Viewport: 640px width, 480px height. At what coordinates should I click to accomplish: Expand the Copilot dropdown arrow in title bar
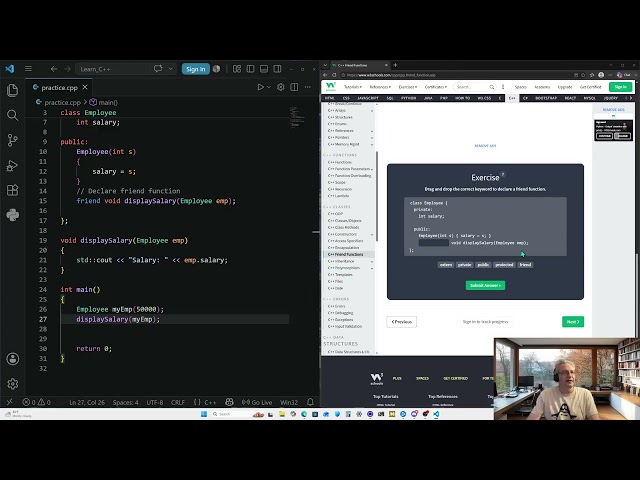[x=170, y=69]
